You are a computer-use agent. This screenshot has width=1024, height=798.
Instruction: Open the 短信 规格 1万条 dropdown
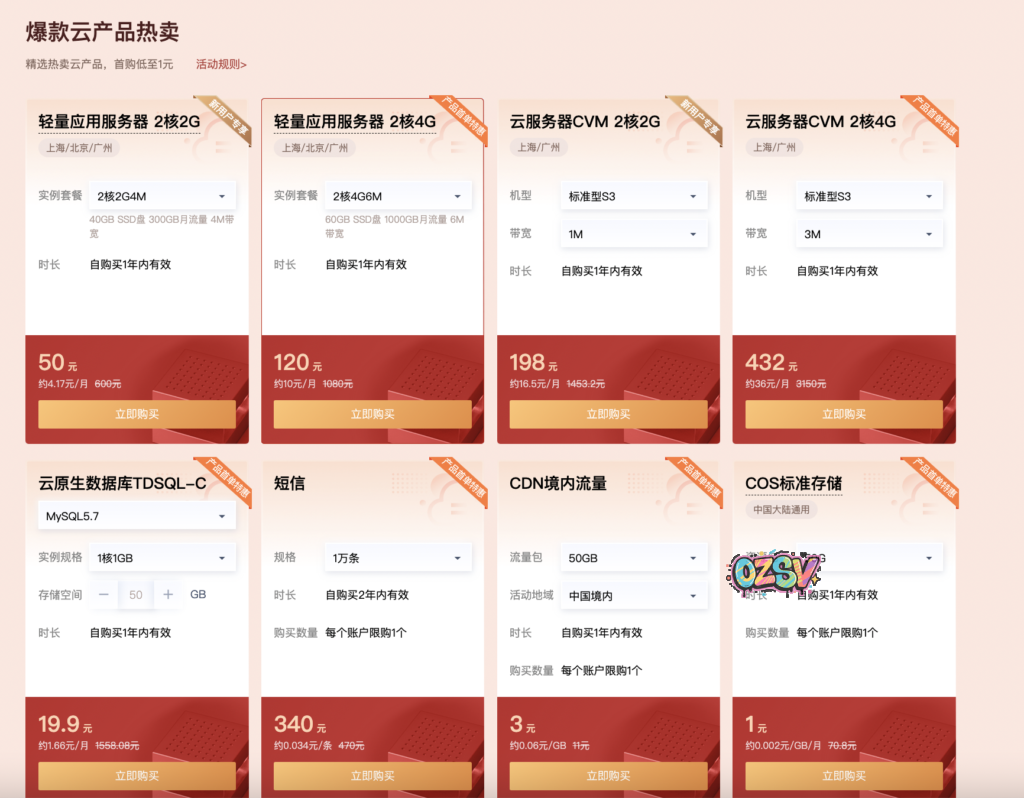(x=398, y=558)
